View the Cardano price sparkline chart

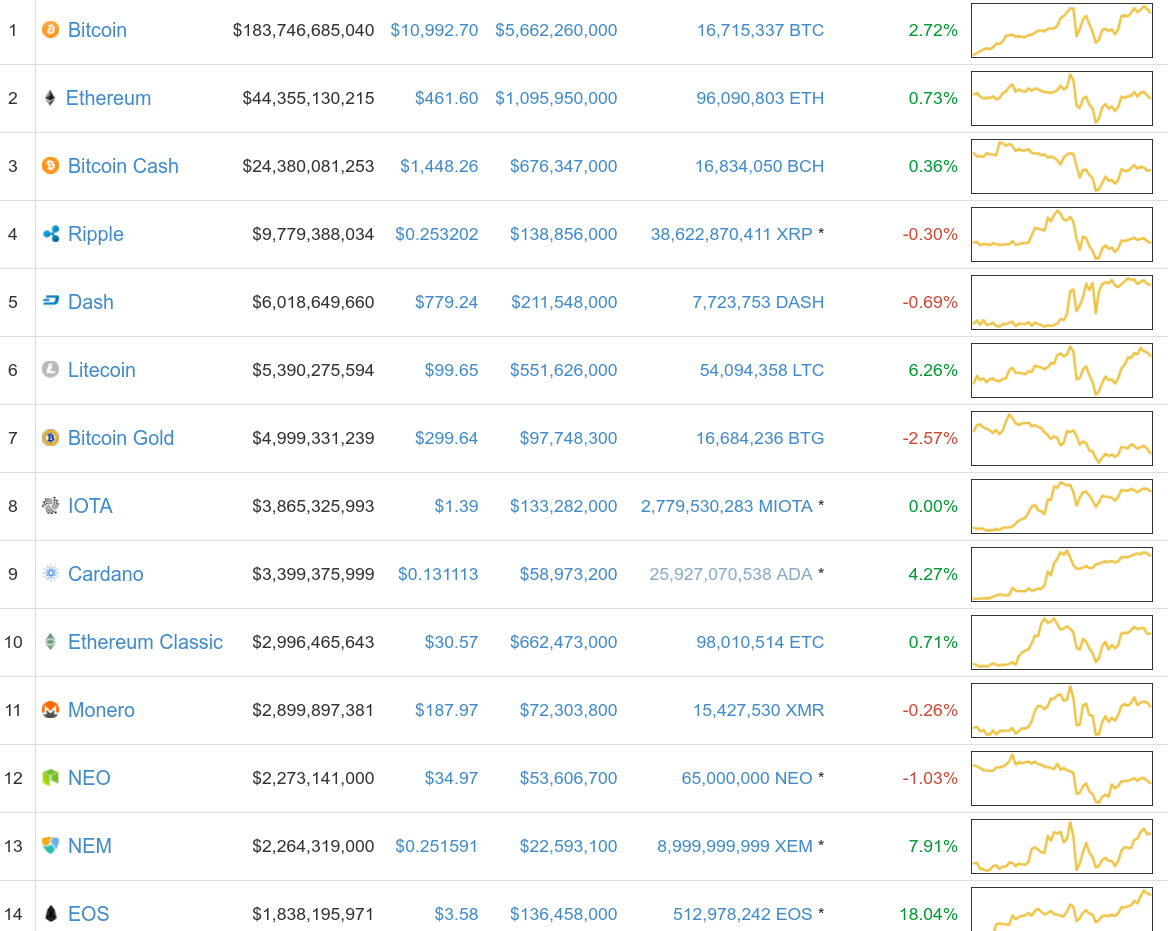[x=1062, y=574]
